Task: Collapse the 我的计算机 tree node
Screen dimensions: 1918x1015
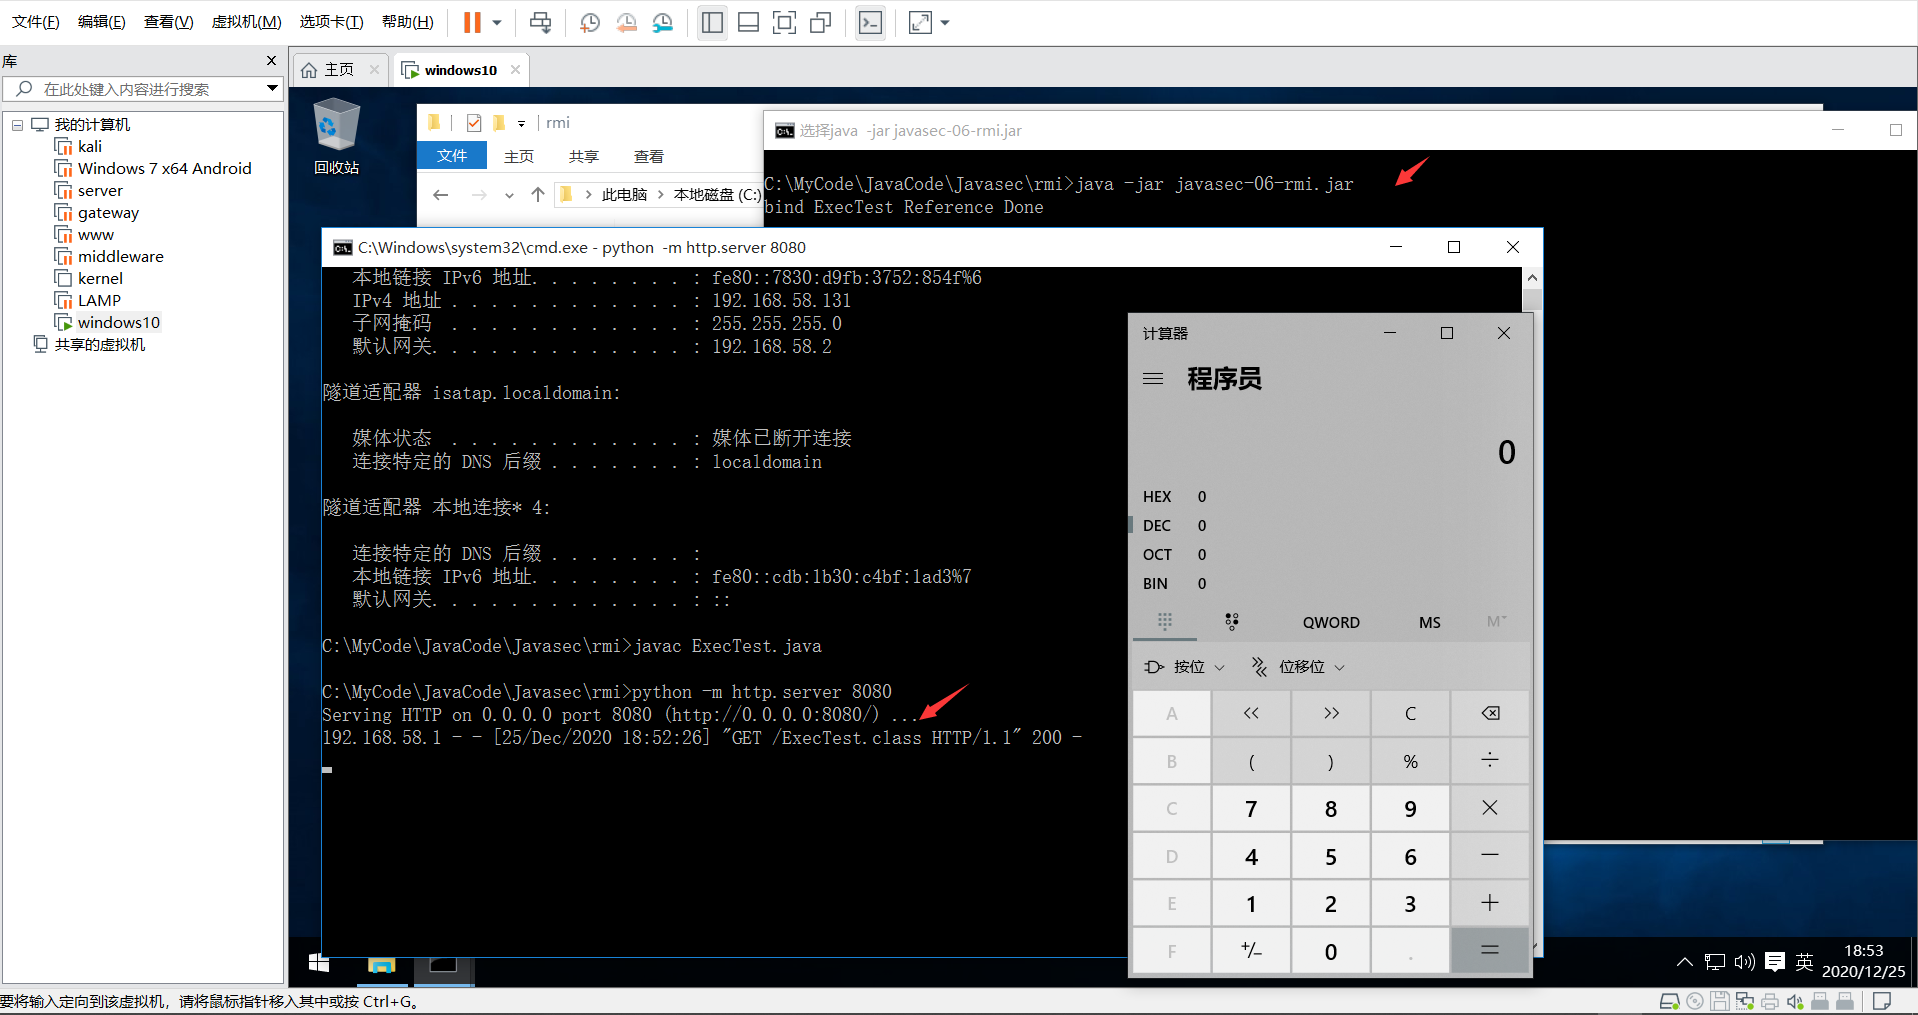Action: click(x=17, y=125)
